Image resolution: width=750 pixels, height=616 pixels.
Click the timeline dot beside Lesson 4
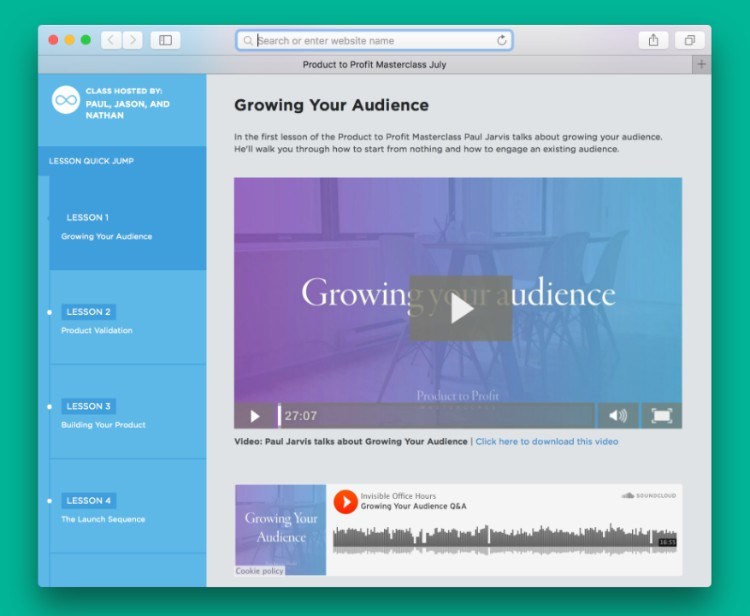click(49, 501)
